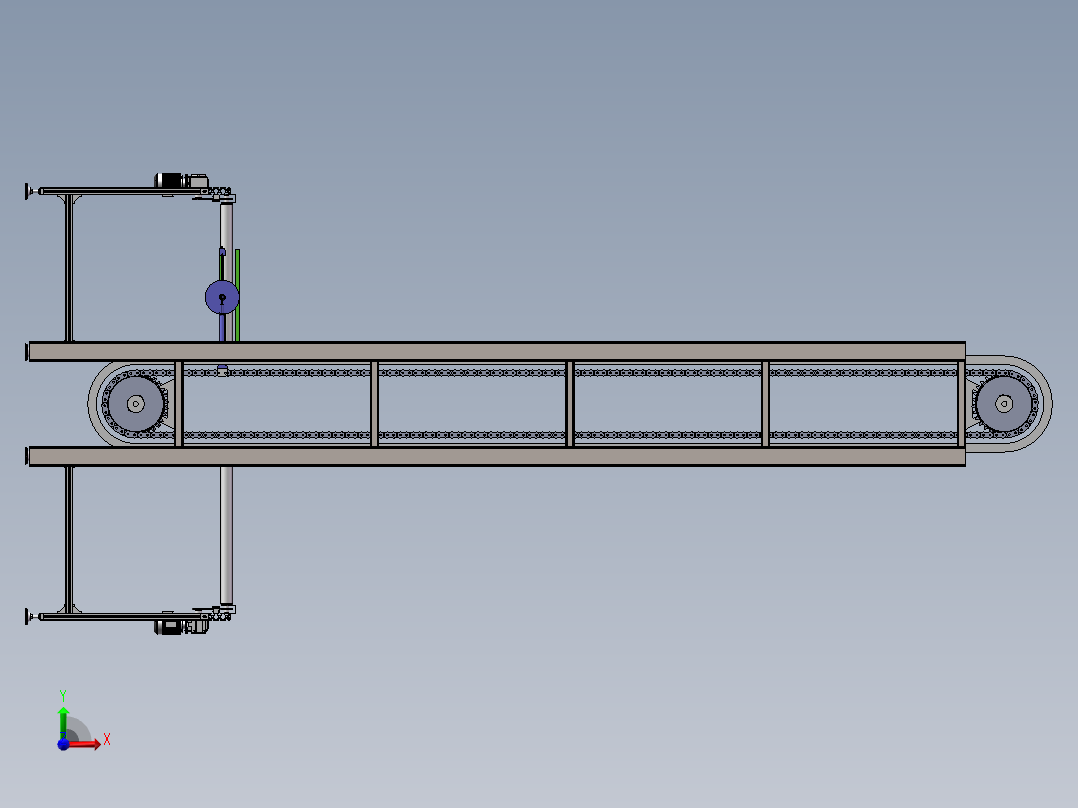Select the lower drive motor
Viewport: 1078px width, 808px height.
[181, 626]
